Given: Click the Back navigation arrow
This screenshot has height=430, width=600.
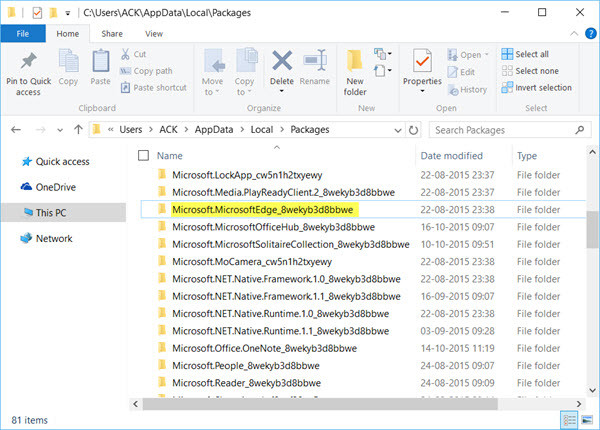Looking at the screenshot, I should tap(16, 130).
